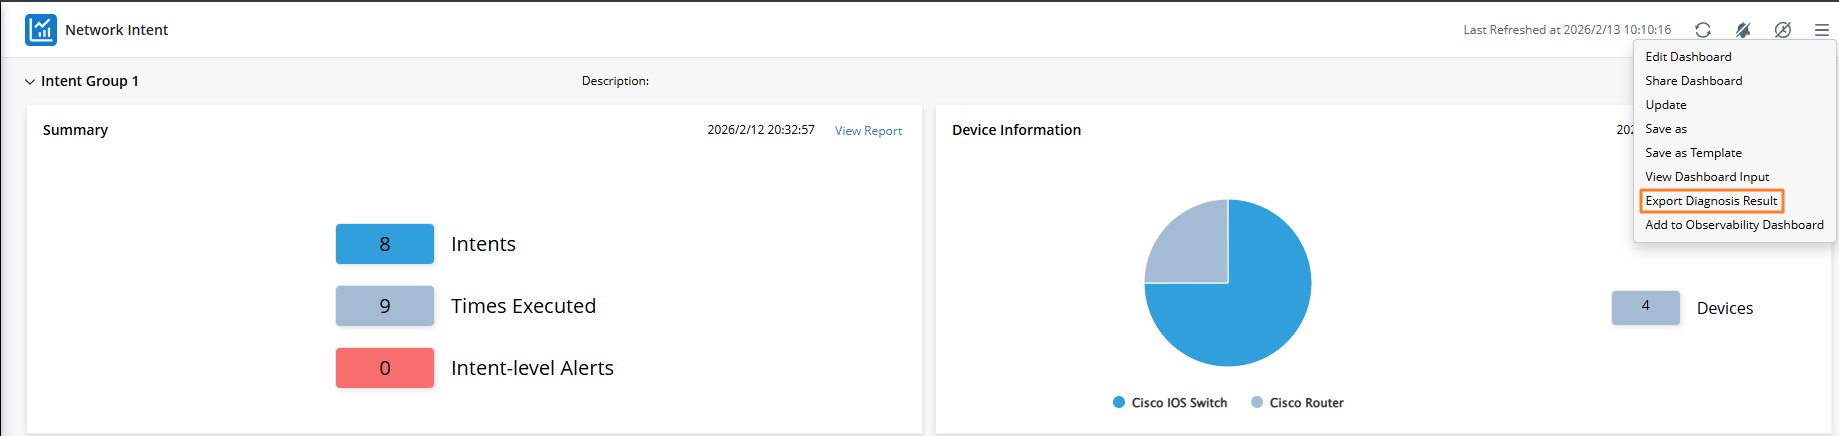Click the crossed-out compass icon
This screenshot has width=1839, height=436.
[1782, 30]
